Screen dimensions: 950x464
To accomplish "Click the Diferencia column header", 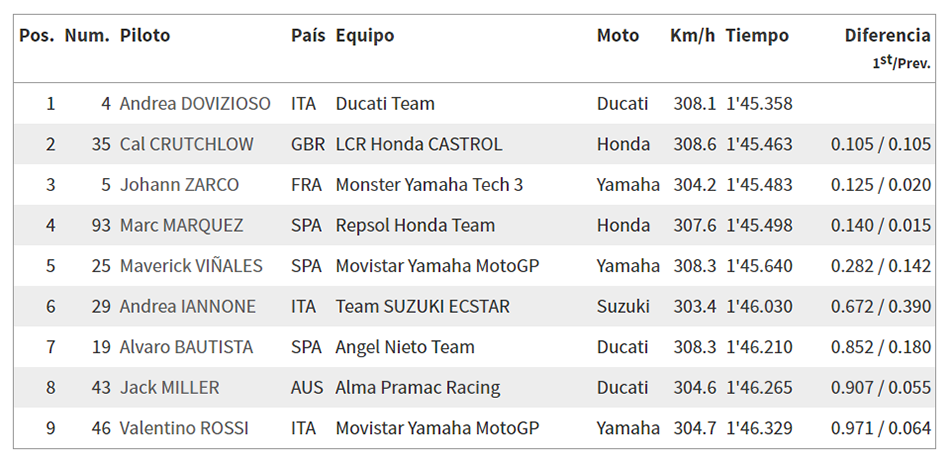I will 888,36.
